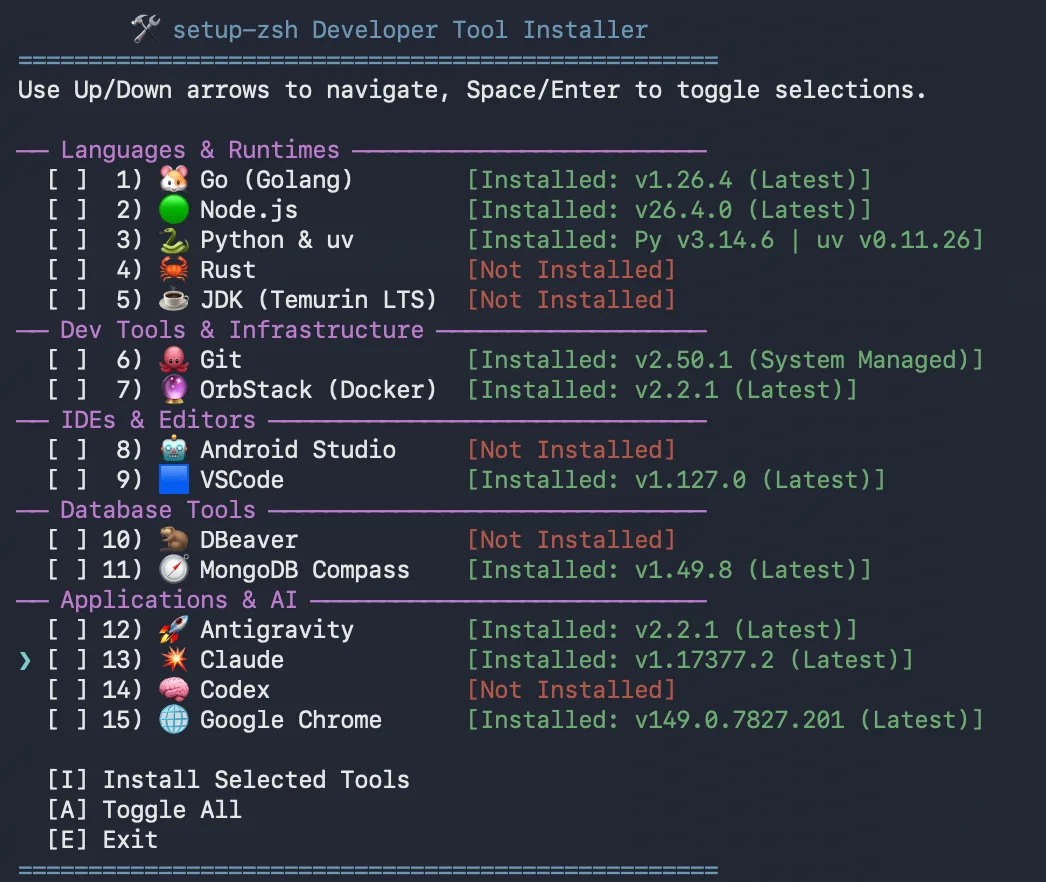
Task: Click the Antigravity rocket icon
Action: (x=173, y=630)
